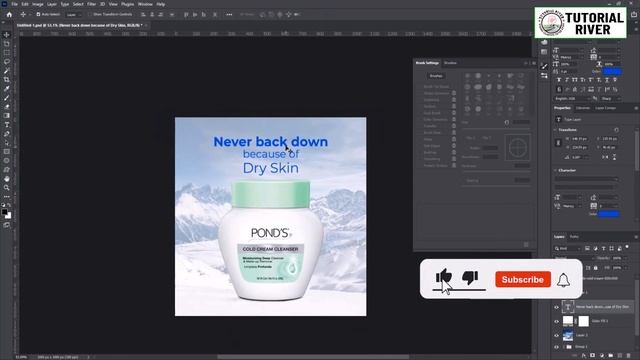Select the Gradient tool
640x360 pixels.
(x=7, y=116)
